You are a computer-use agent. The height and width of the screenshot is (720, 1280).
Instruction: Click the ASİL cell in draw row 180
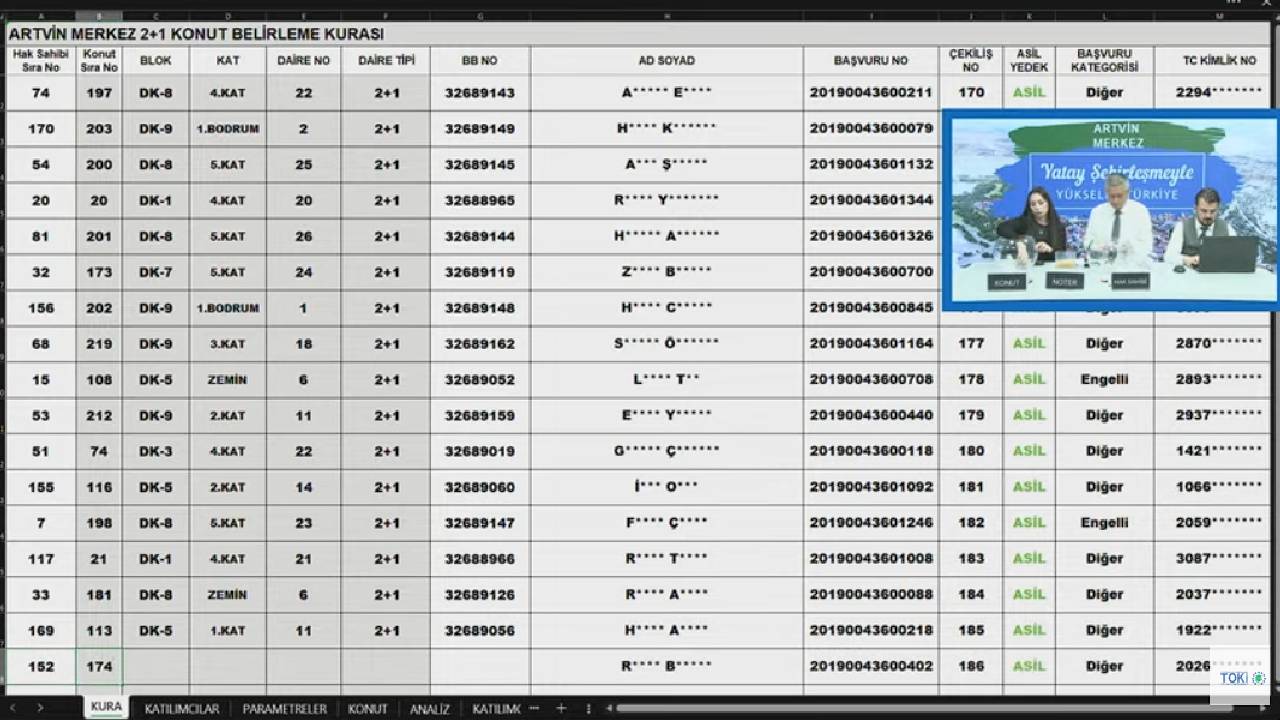[x=1029, y=451]
